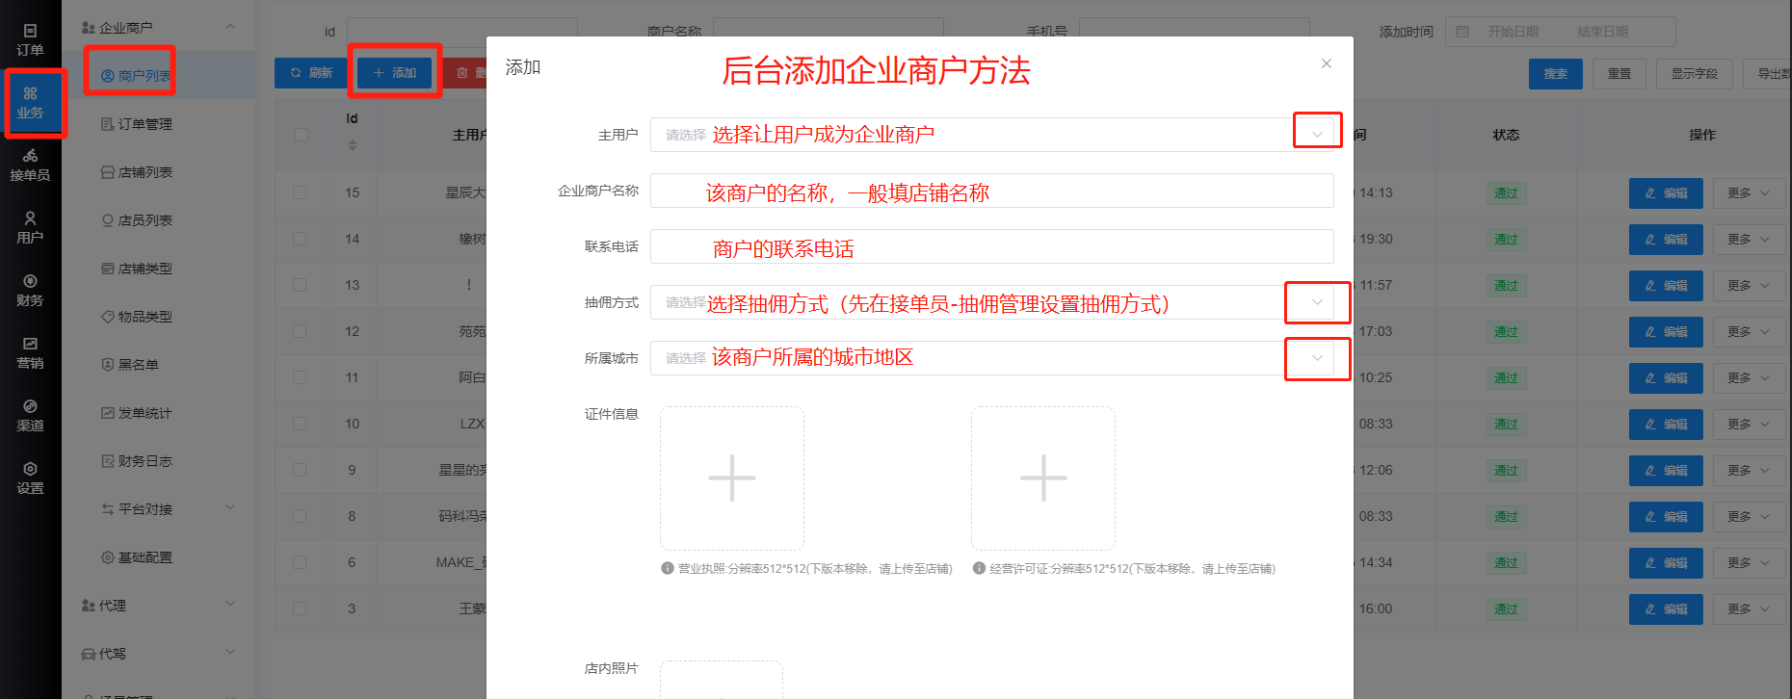
Task: Upload 营业执照 via the plus box
Action: pyautogui.click(x=731, y=478)
